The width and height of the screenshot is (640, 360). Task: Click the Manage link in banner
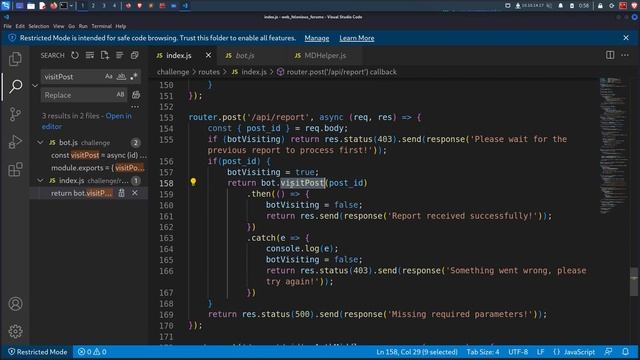317,38
